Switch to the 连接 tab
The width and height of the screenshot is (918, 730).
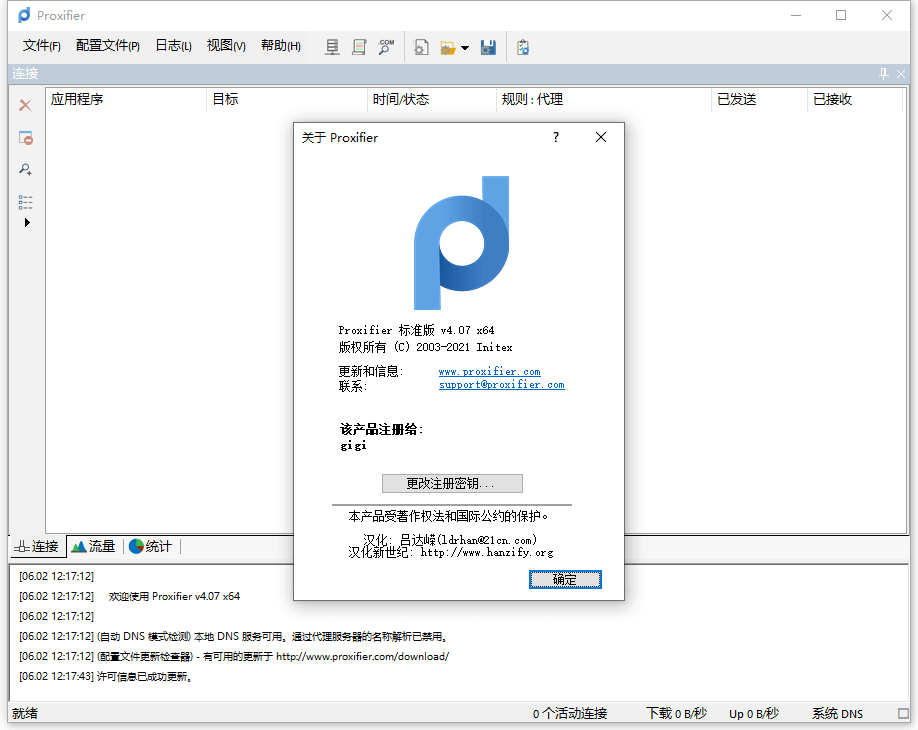(x=37, y=546)
